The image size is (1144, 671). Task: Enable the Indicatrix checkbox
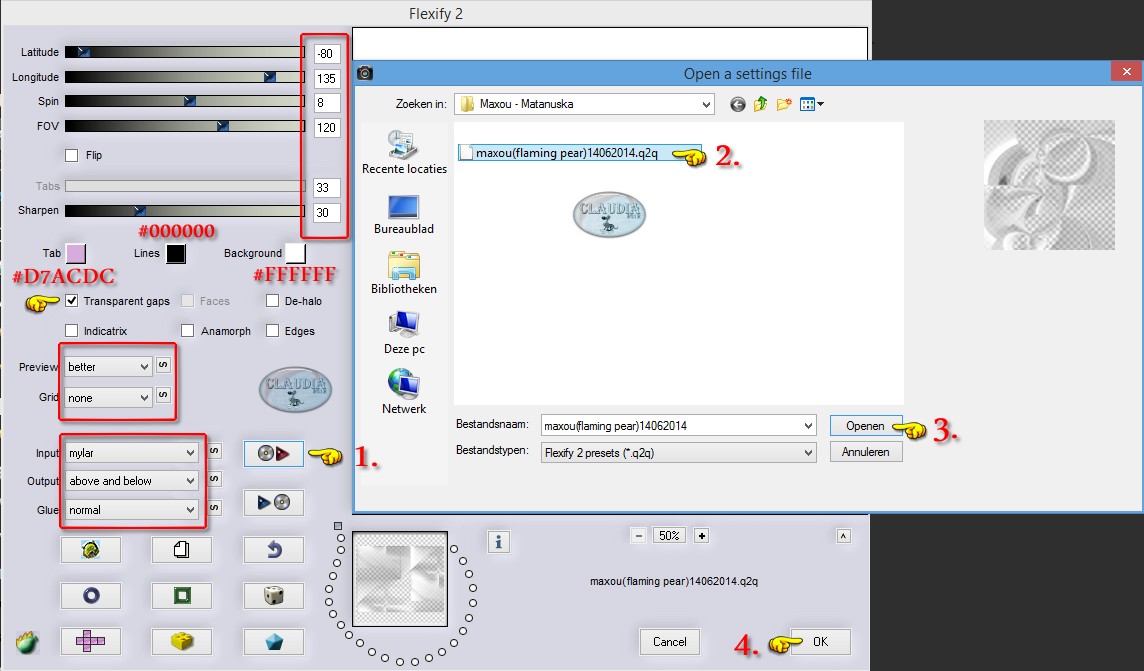[x=72, y=330]
